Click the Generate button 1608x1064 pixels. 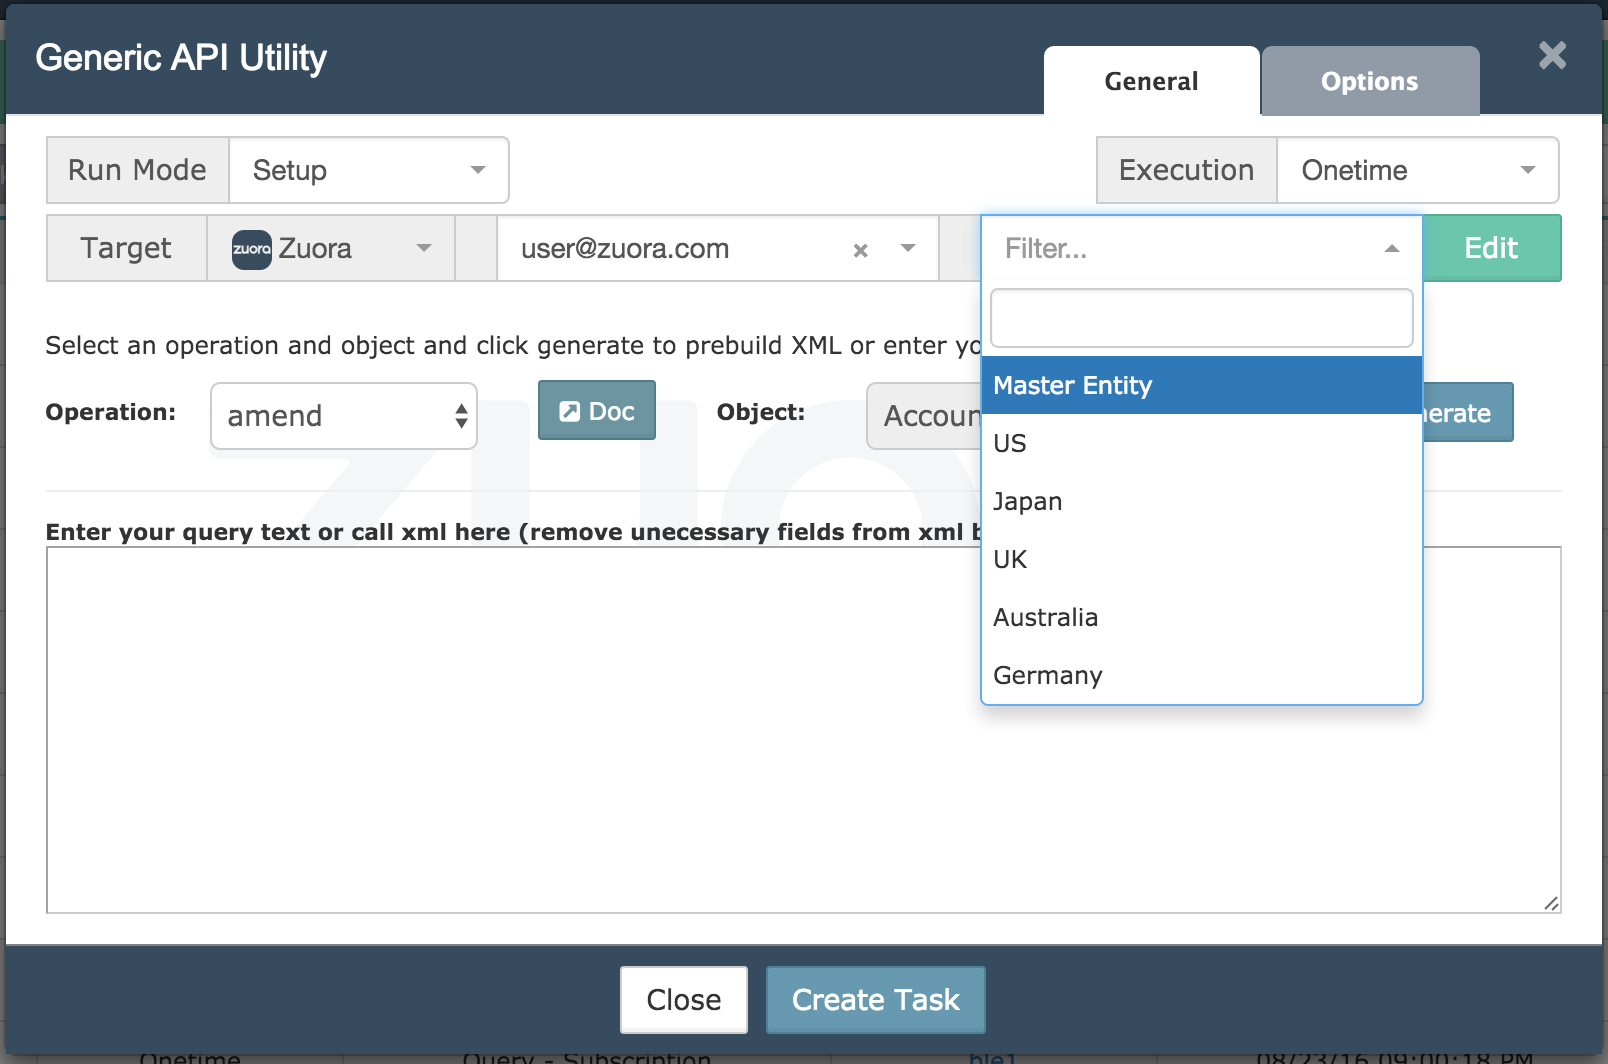tap(1467, 412)
